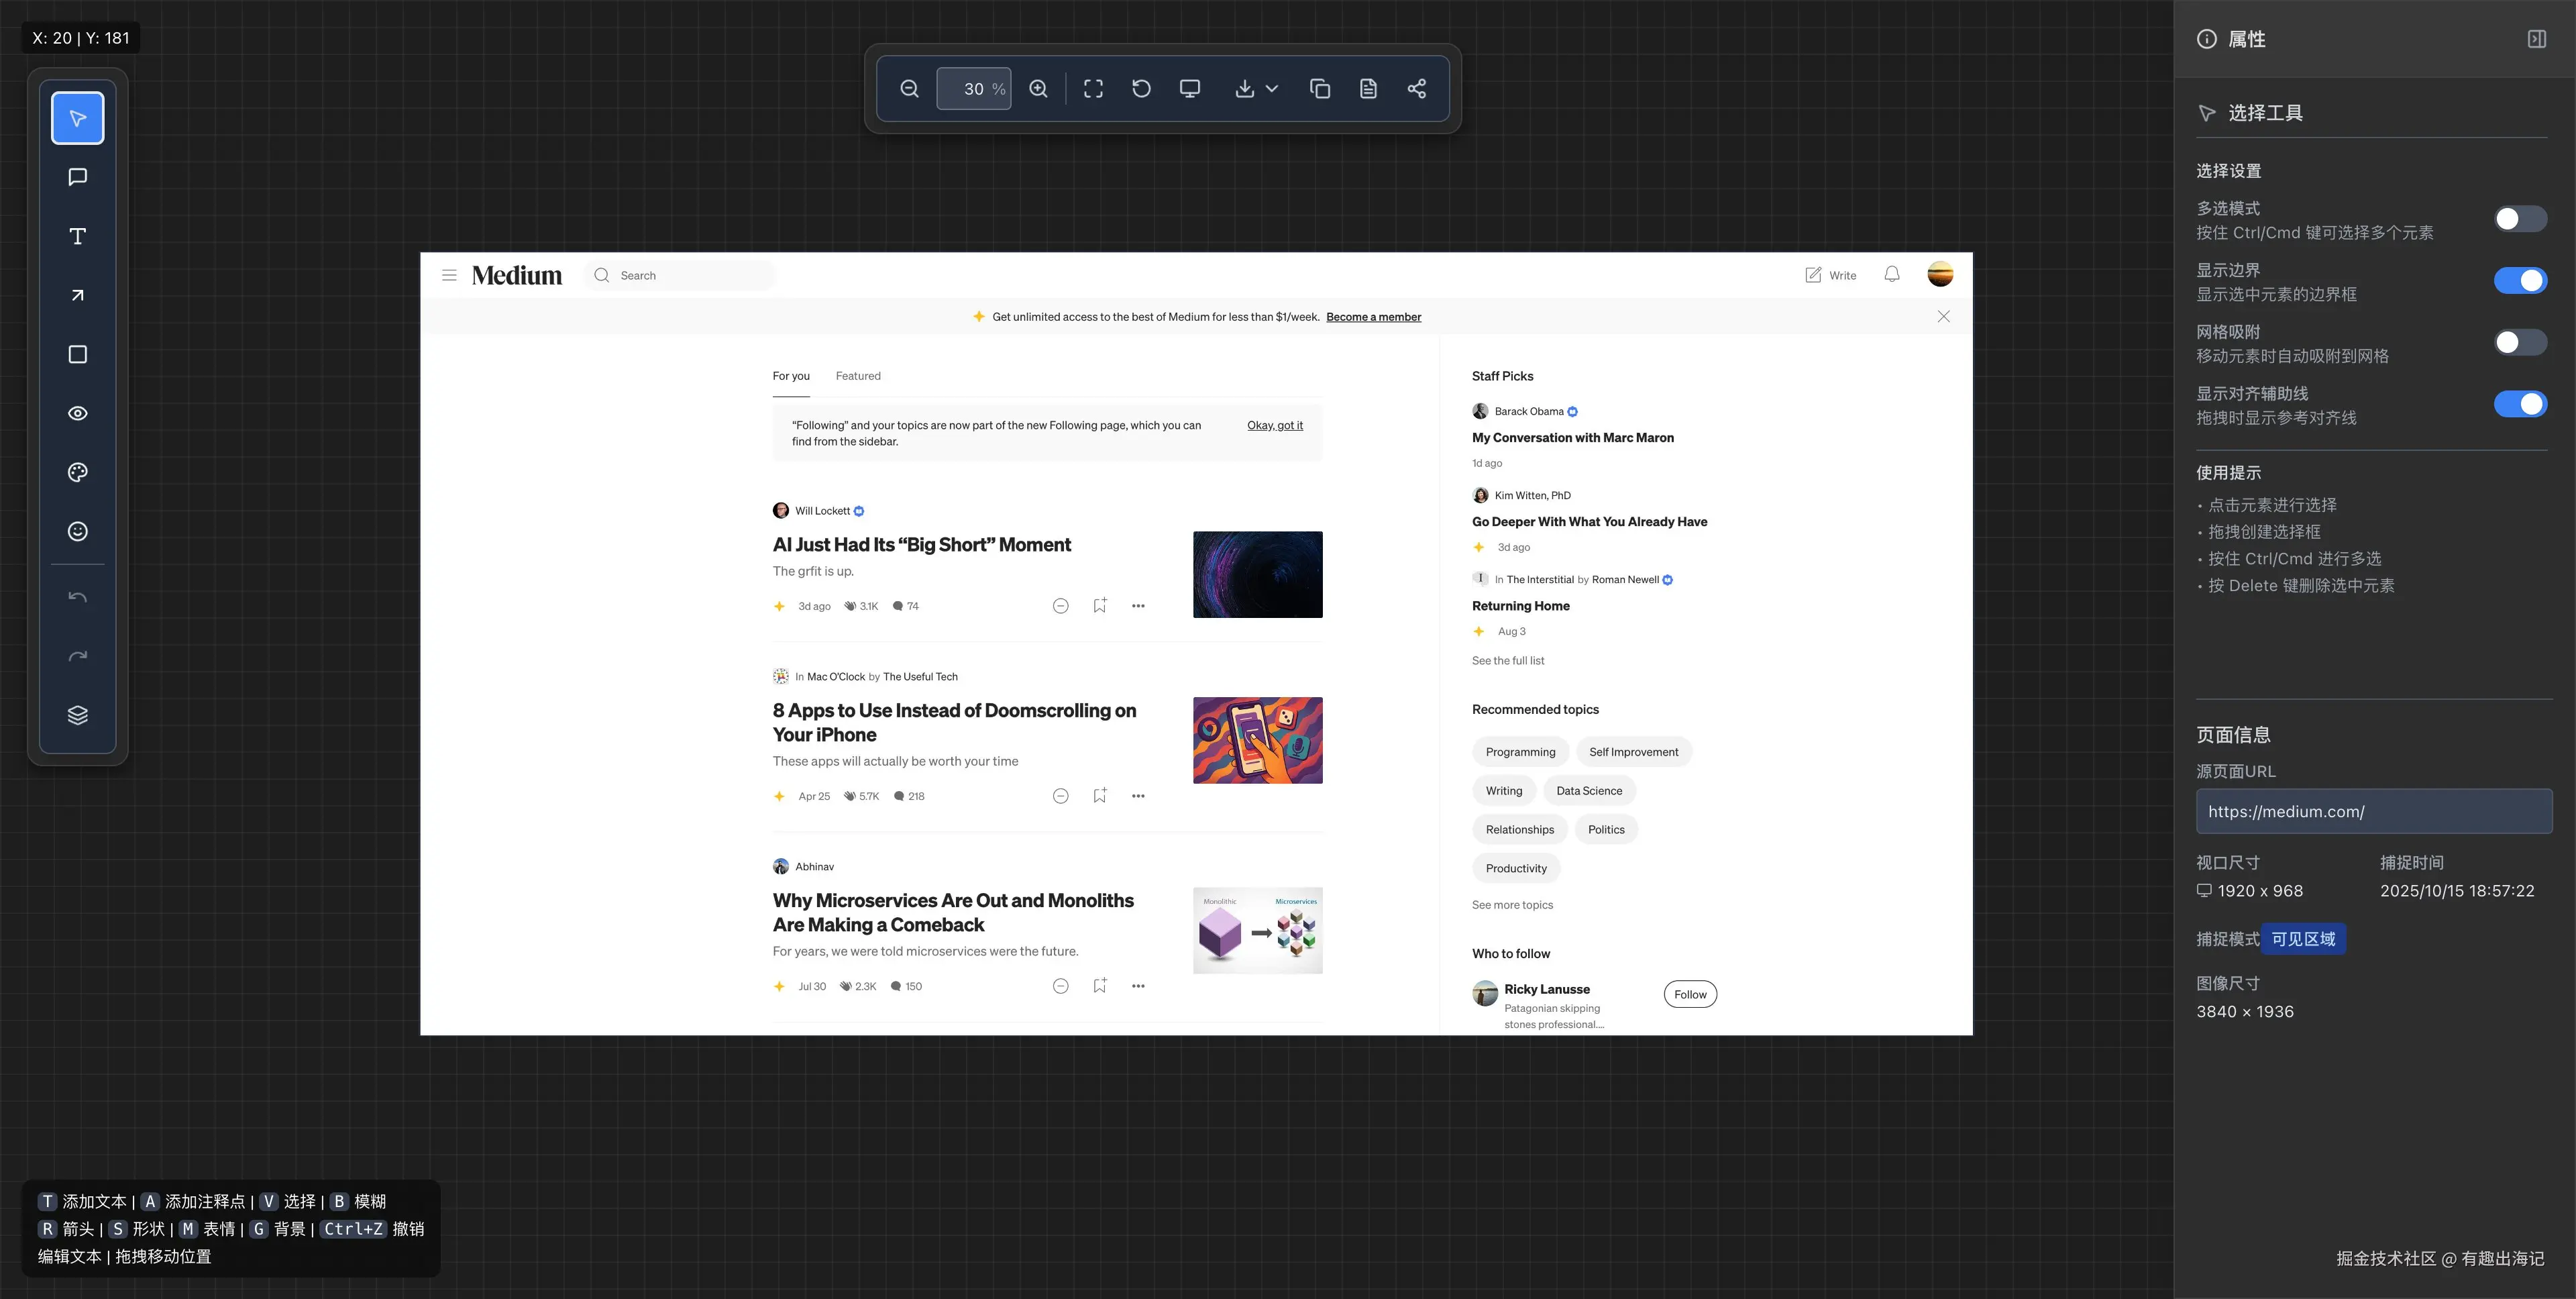Viewport: 2576px width, 1299px height.
Task: Pick the rectangle shape tool
Action: [77, 354]
